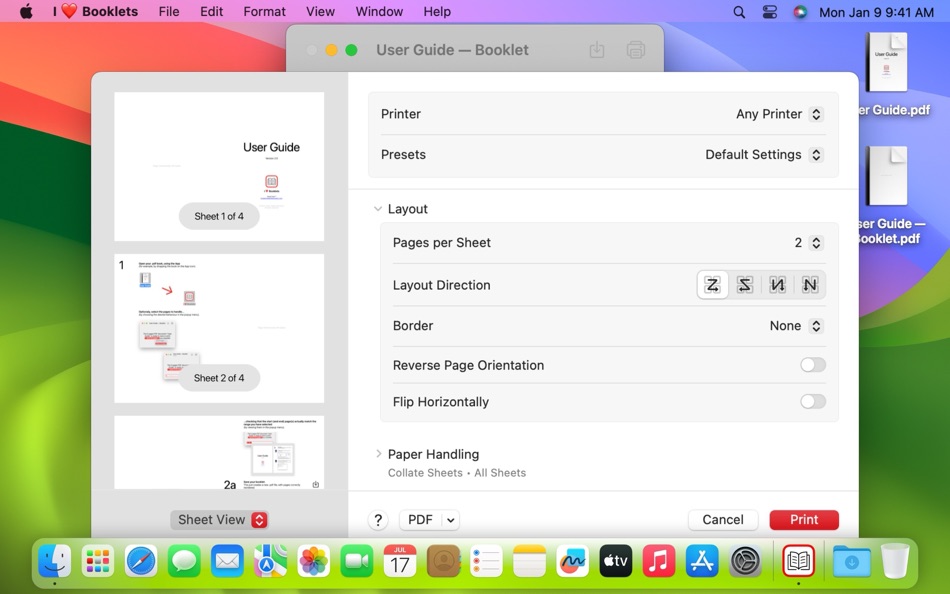Open the Books app in the Dock
This screenshot has height=594, width=950.
pos(797,561)
